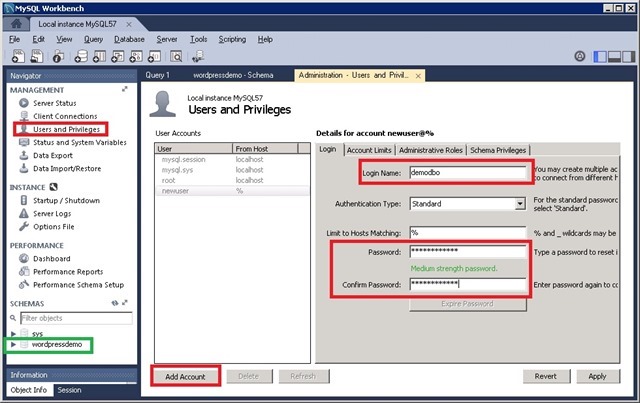Viewport: 640px width, 403px height.
Task: Click the Limit to Hosts Matching field
Action: [468, 233]
